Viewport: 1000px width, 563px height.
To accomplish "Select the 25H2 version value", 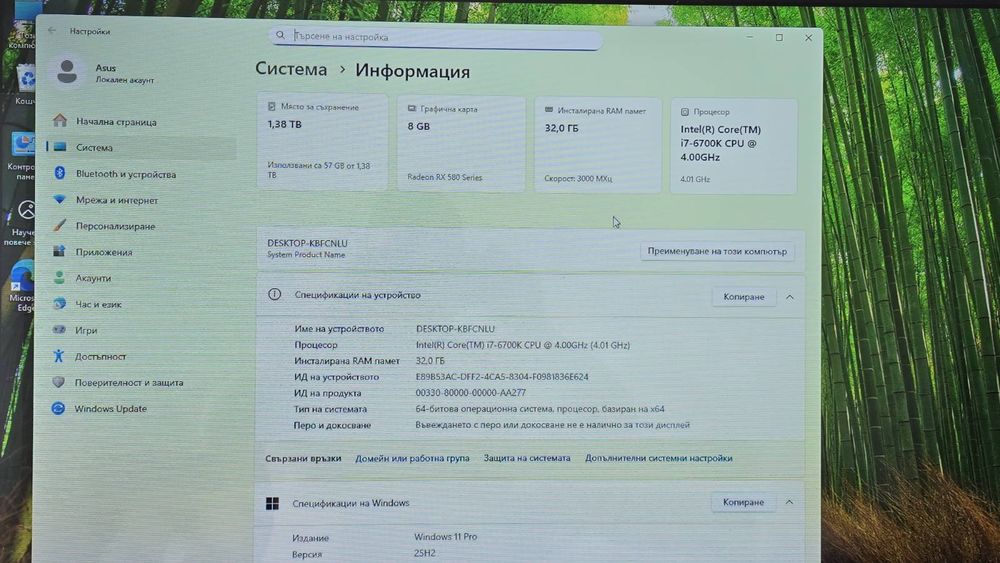I will (425, 553).
